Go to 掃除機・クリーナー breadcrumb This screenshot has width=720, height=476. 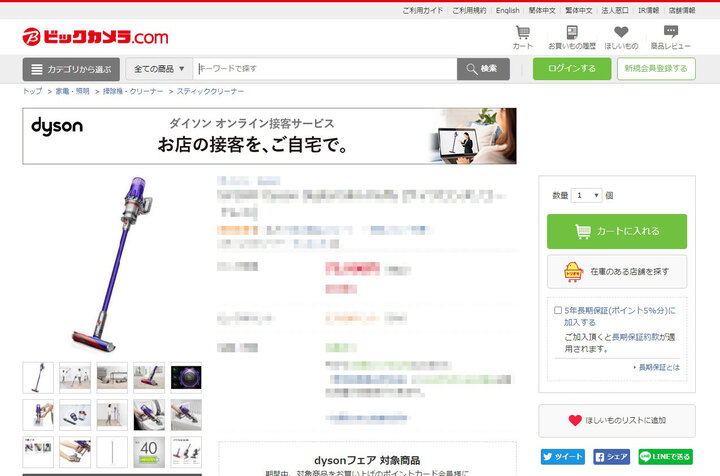tap(133, 91)
